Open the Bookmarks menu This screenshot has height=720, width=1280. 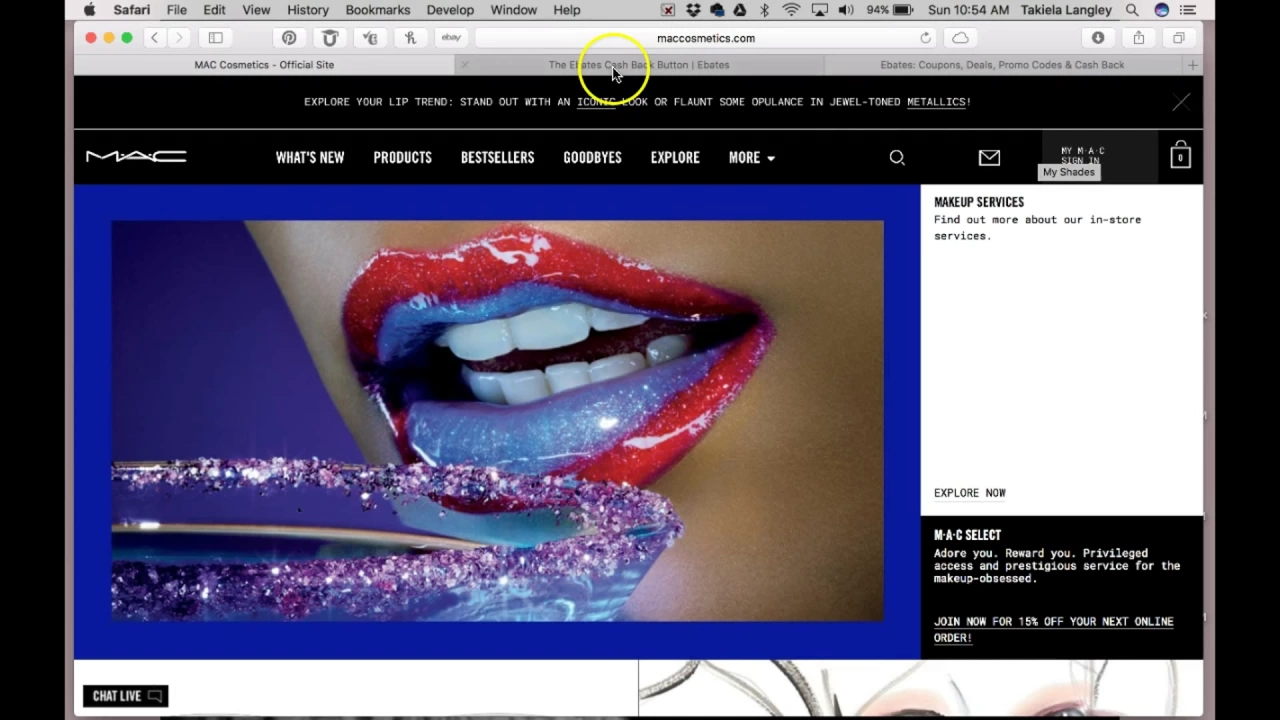378,10
